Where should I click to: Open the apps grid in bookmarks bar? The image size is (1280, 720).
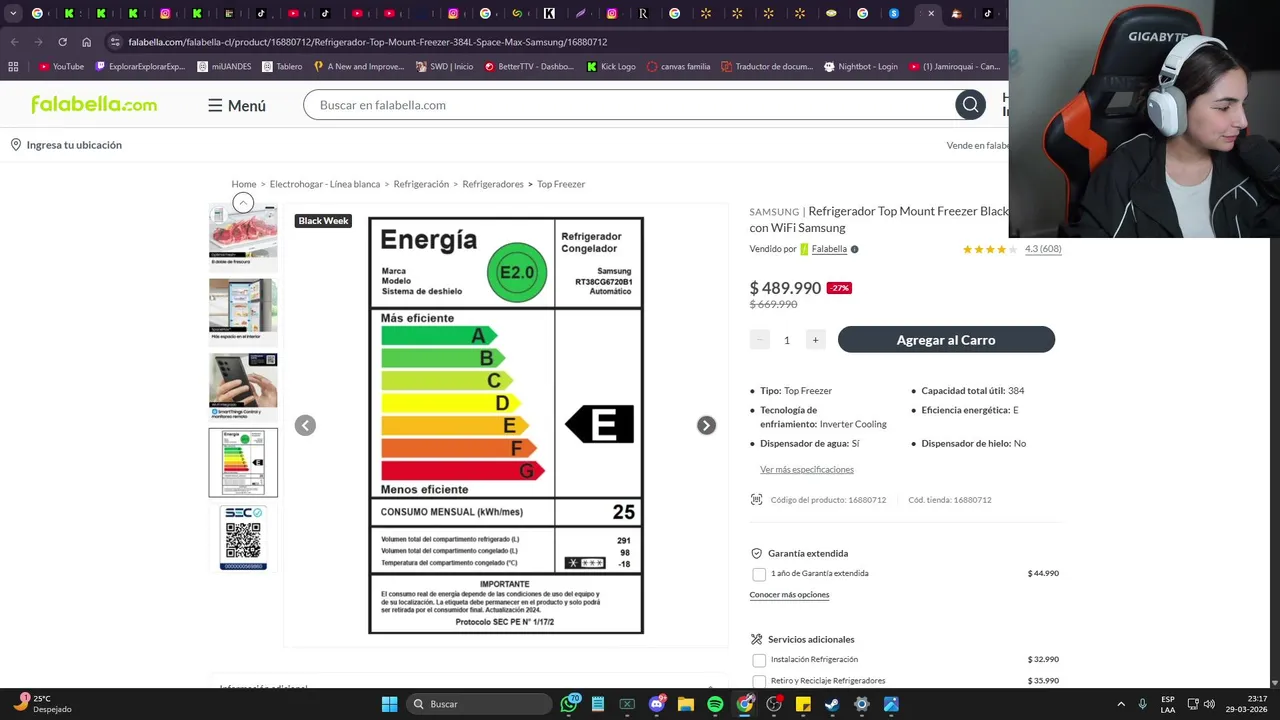click(x=13, y=67)
